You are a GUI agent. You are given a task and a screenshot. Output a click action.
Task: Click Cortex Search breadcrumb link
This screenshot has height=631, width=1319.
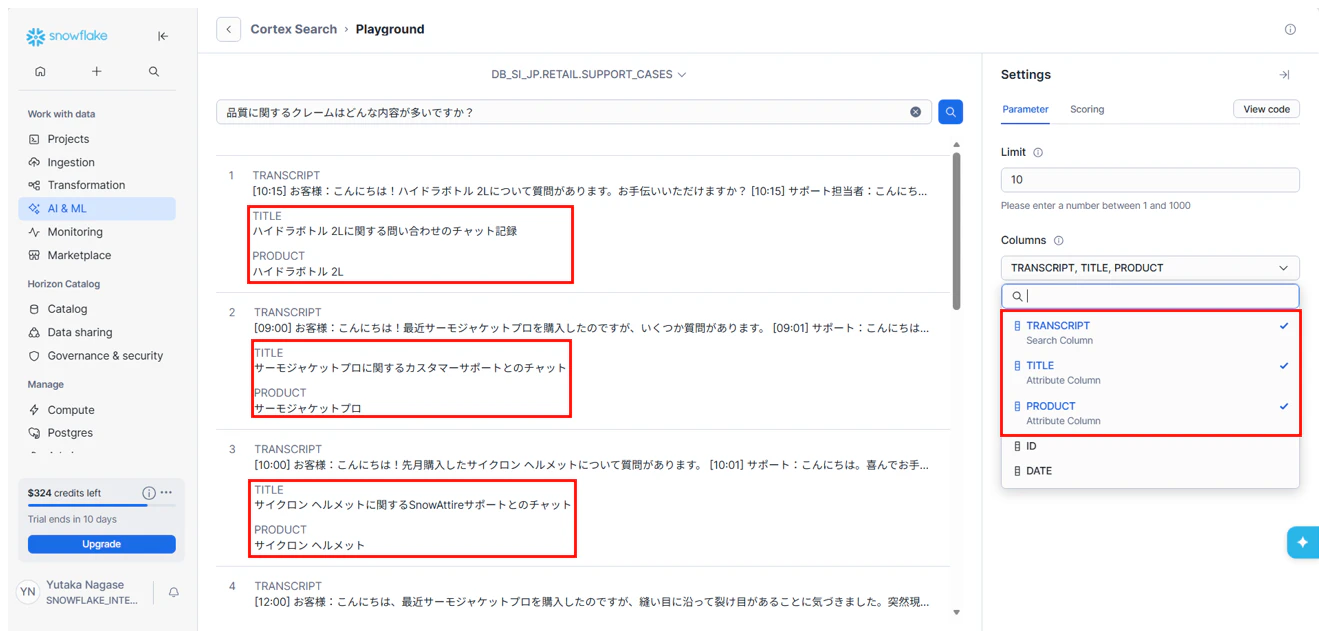[294, 29]
